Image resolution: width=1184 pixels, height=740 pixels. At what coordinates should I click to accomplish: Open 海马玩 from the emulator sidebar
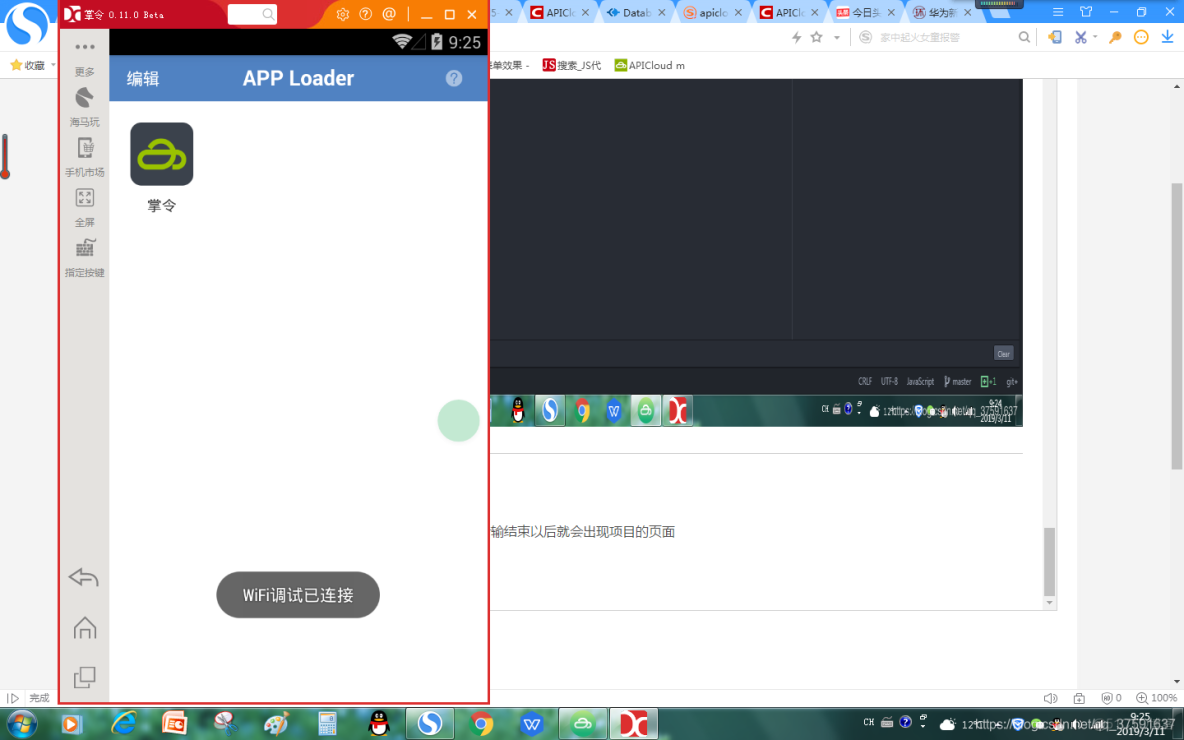pos(85,107)
